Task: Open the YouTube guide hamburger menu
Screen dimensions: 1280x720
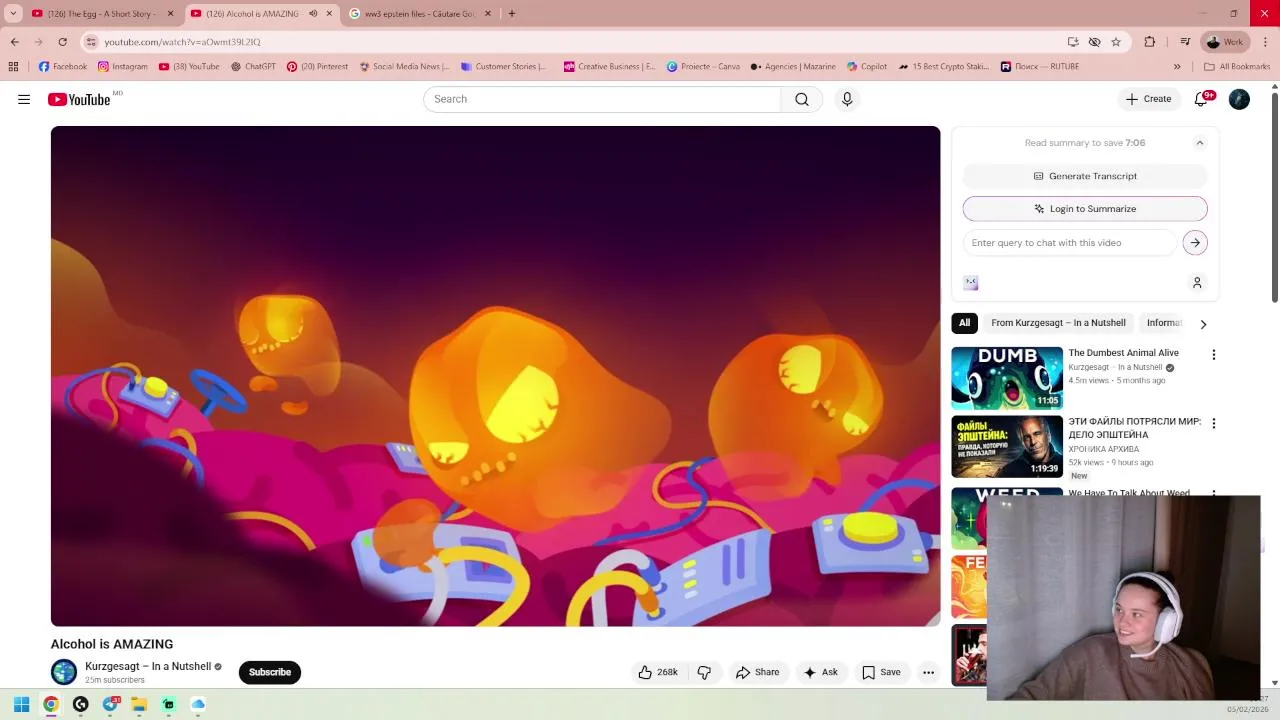Action: [x=24, y=99]
